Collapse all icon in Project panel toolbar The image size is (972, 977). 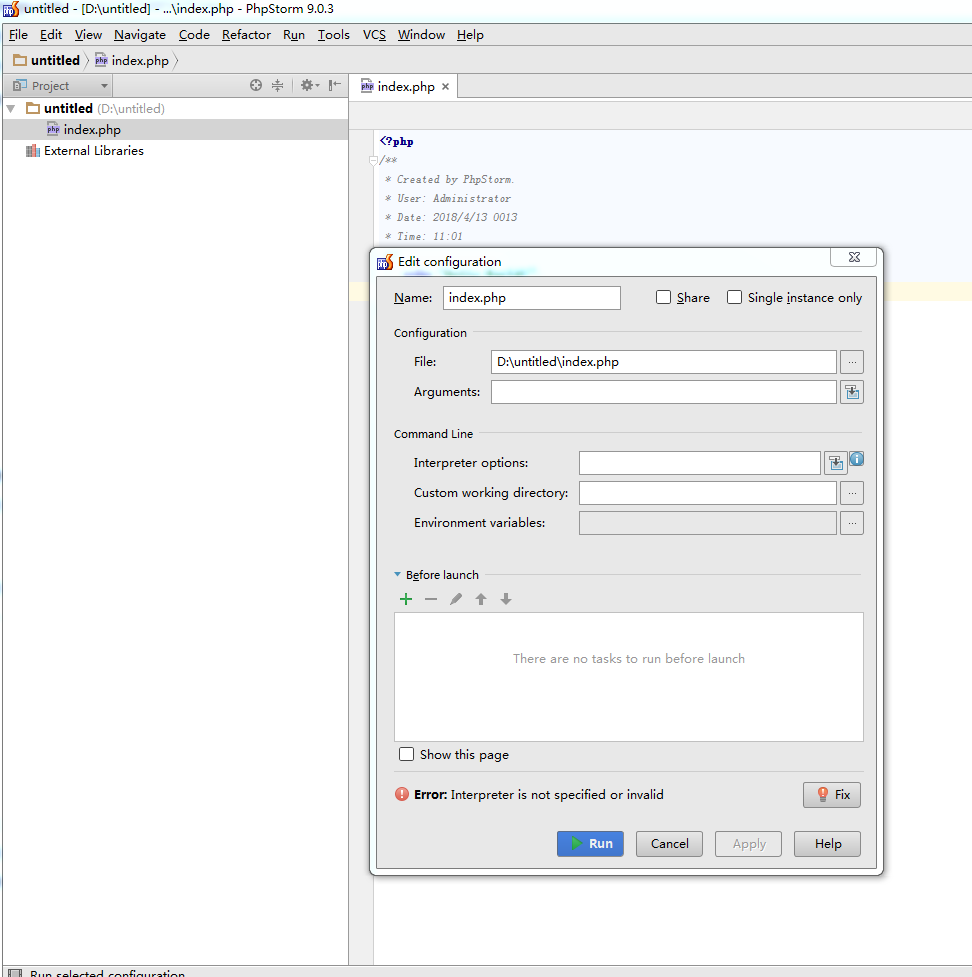click(277, 85)
